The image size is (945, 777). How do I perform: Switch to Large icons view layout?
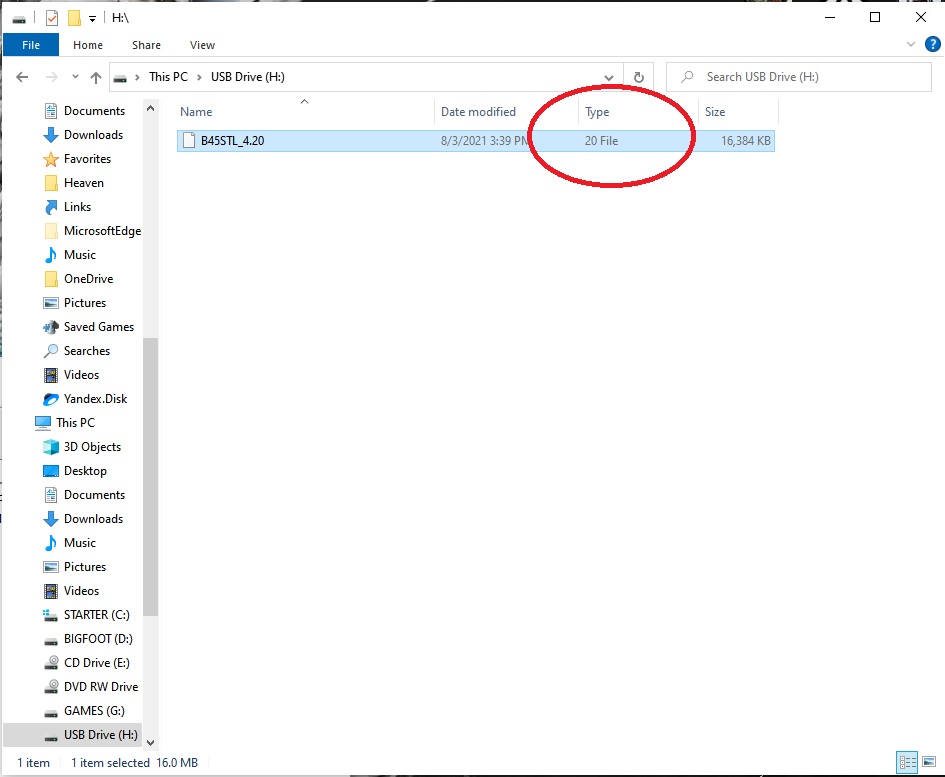pos(929,762)
